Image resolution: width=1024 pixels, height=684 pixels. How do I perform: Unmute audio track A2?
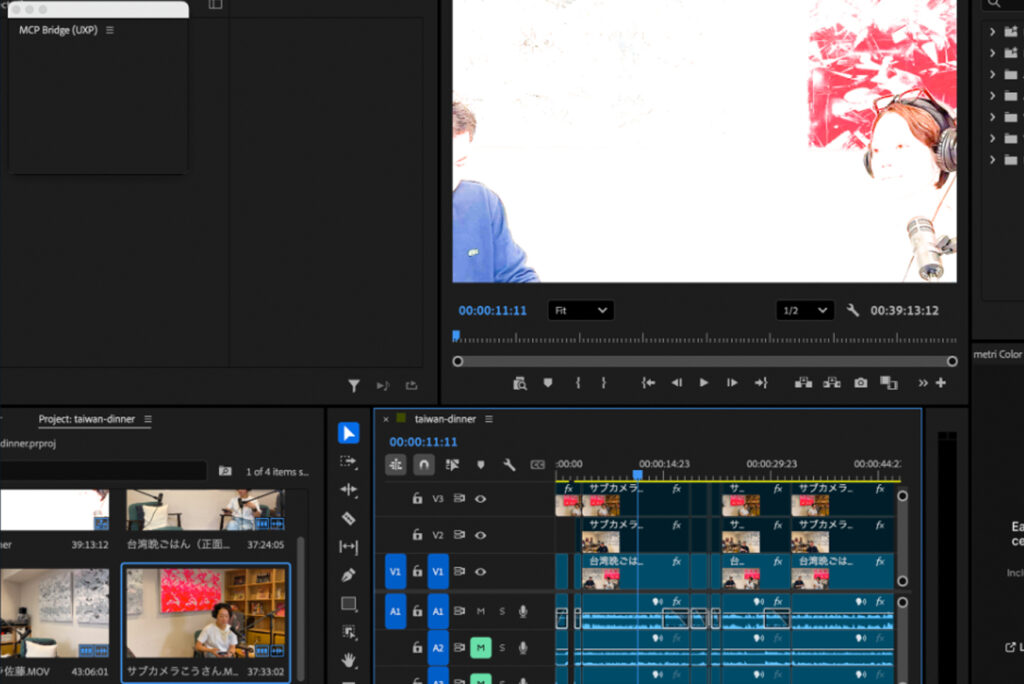(480, 648)
